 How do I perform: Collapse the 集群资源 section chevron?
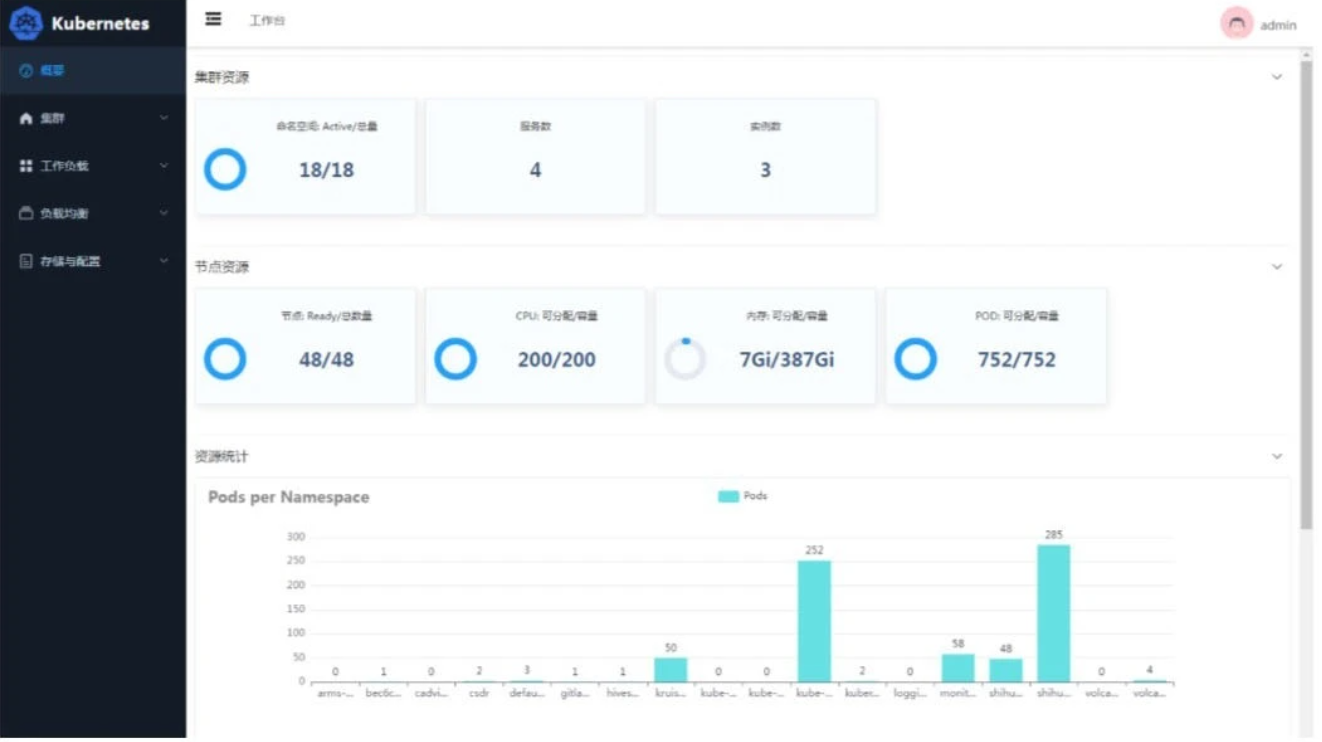[x=1277, y=77]
